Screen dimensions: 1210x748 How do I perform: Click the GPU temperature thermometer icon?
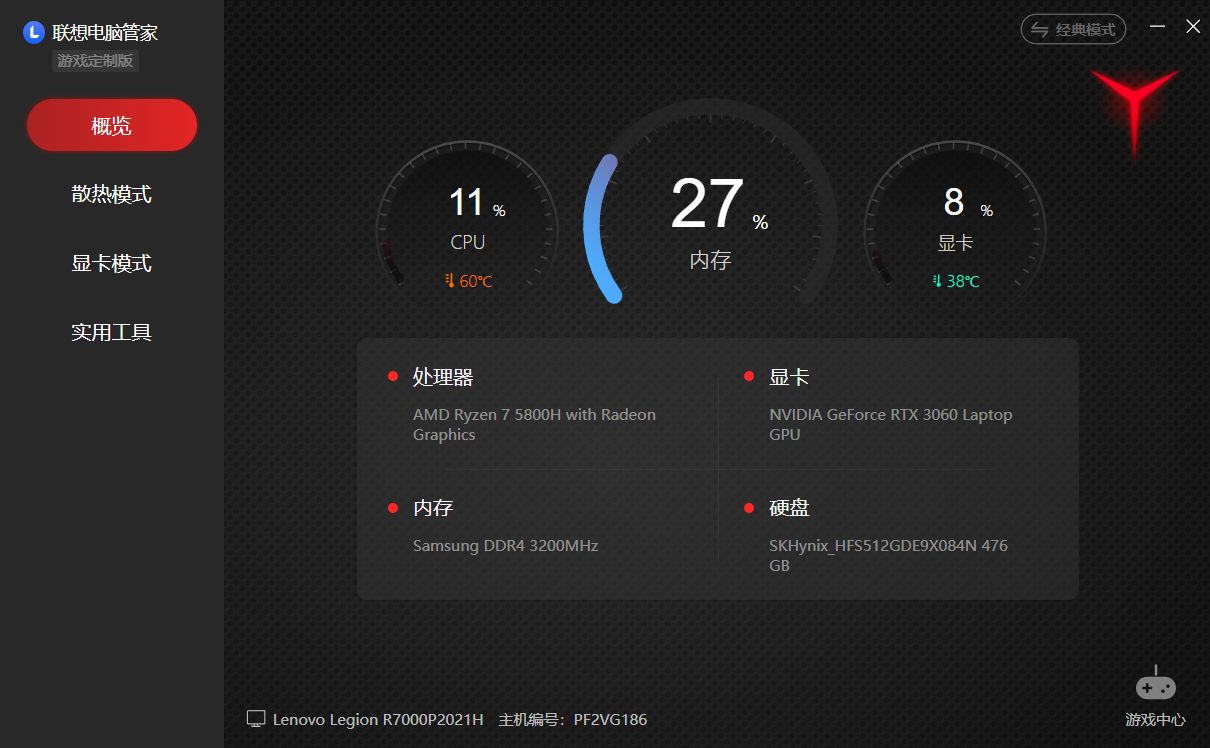[x=938, y=281]
